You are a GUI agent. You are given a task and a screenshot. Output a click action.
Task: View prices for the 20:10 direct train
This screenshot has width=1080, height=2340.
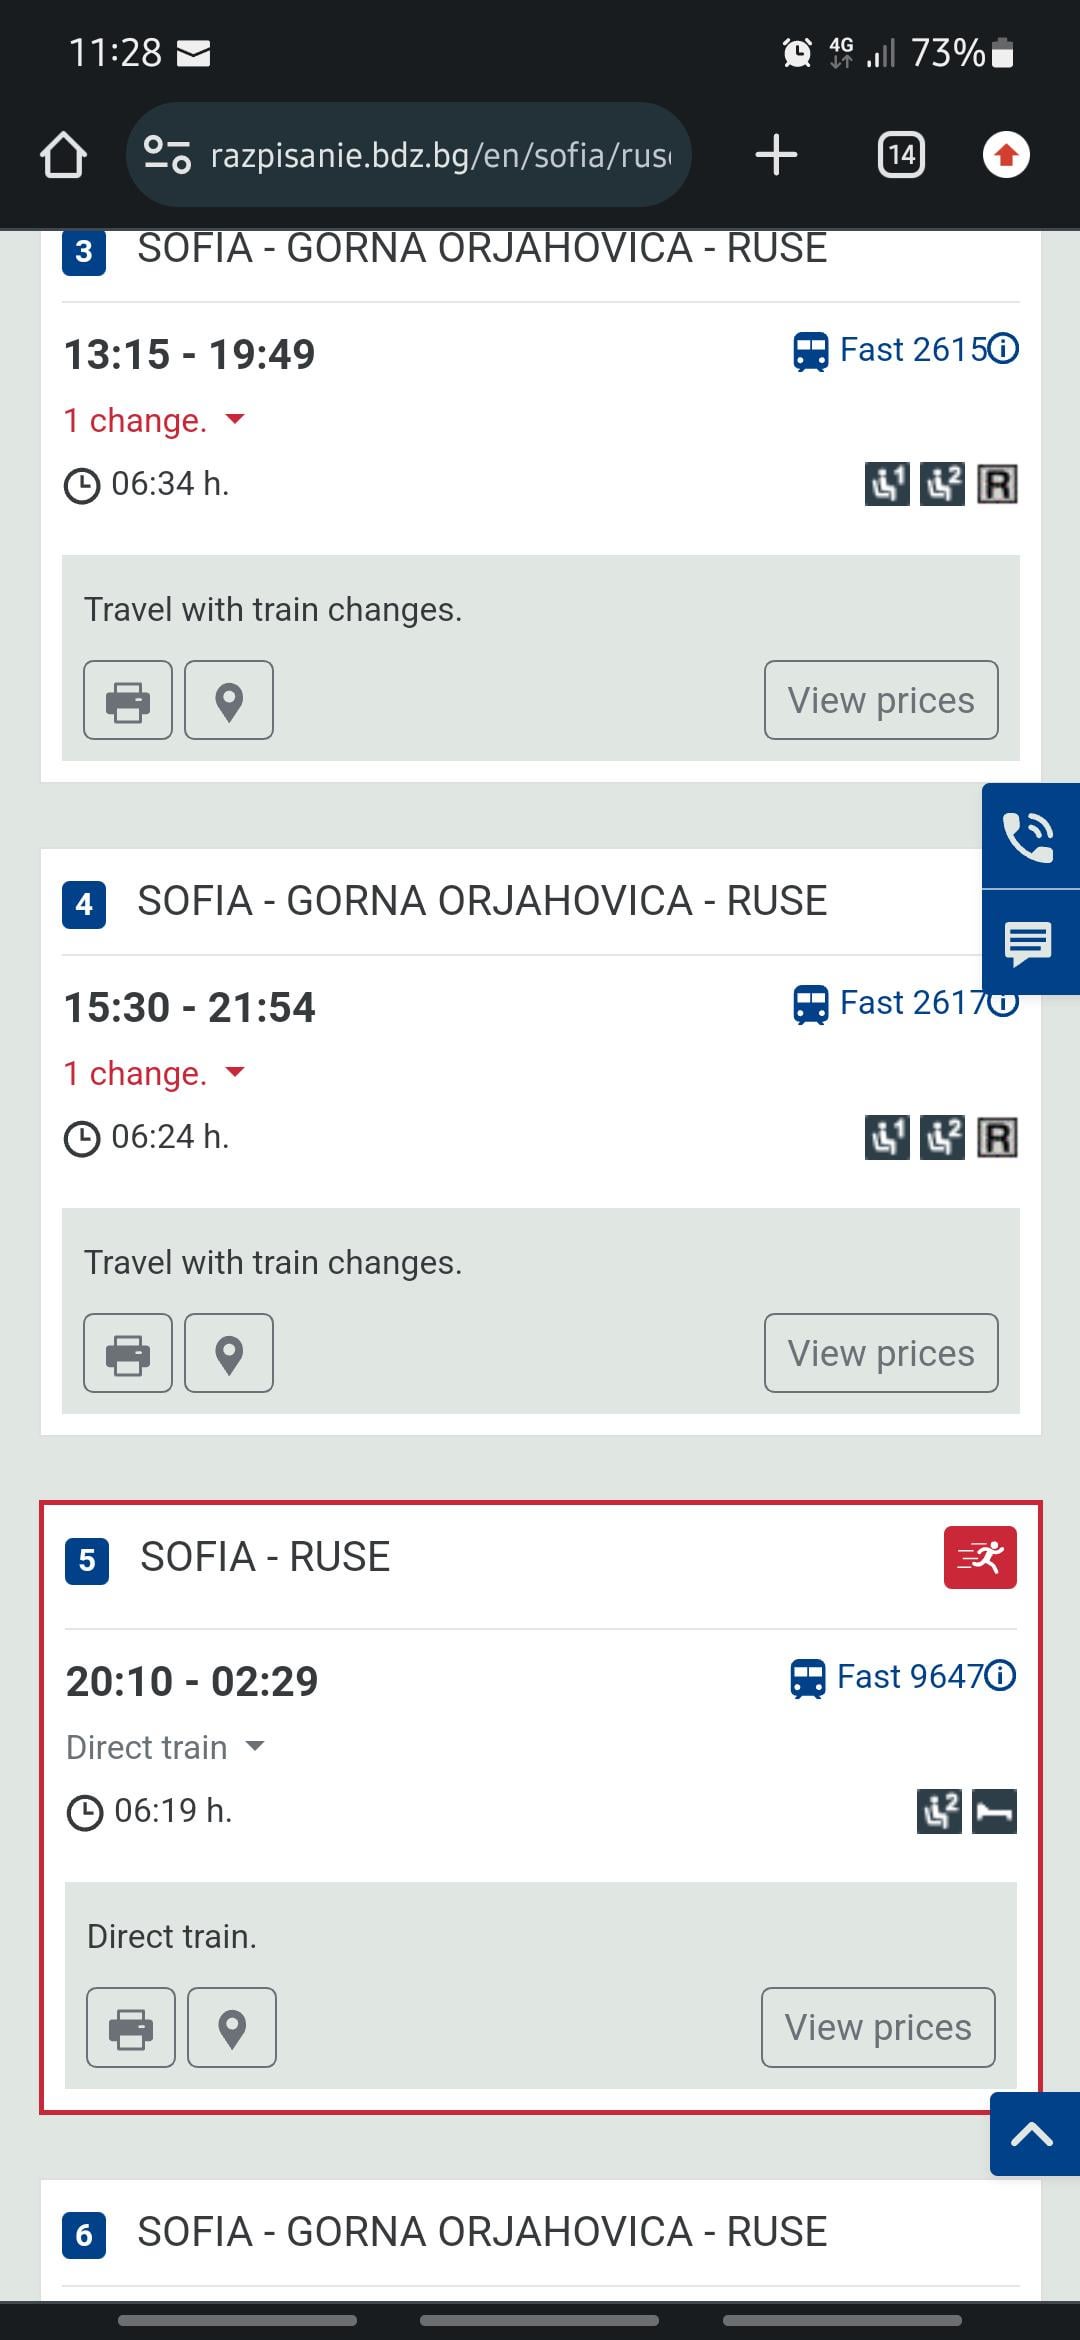point(878,2027)
